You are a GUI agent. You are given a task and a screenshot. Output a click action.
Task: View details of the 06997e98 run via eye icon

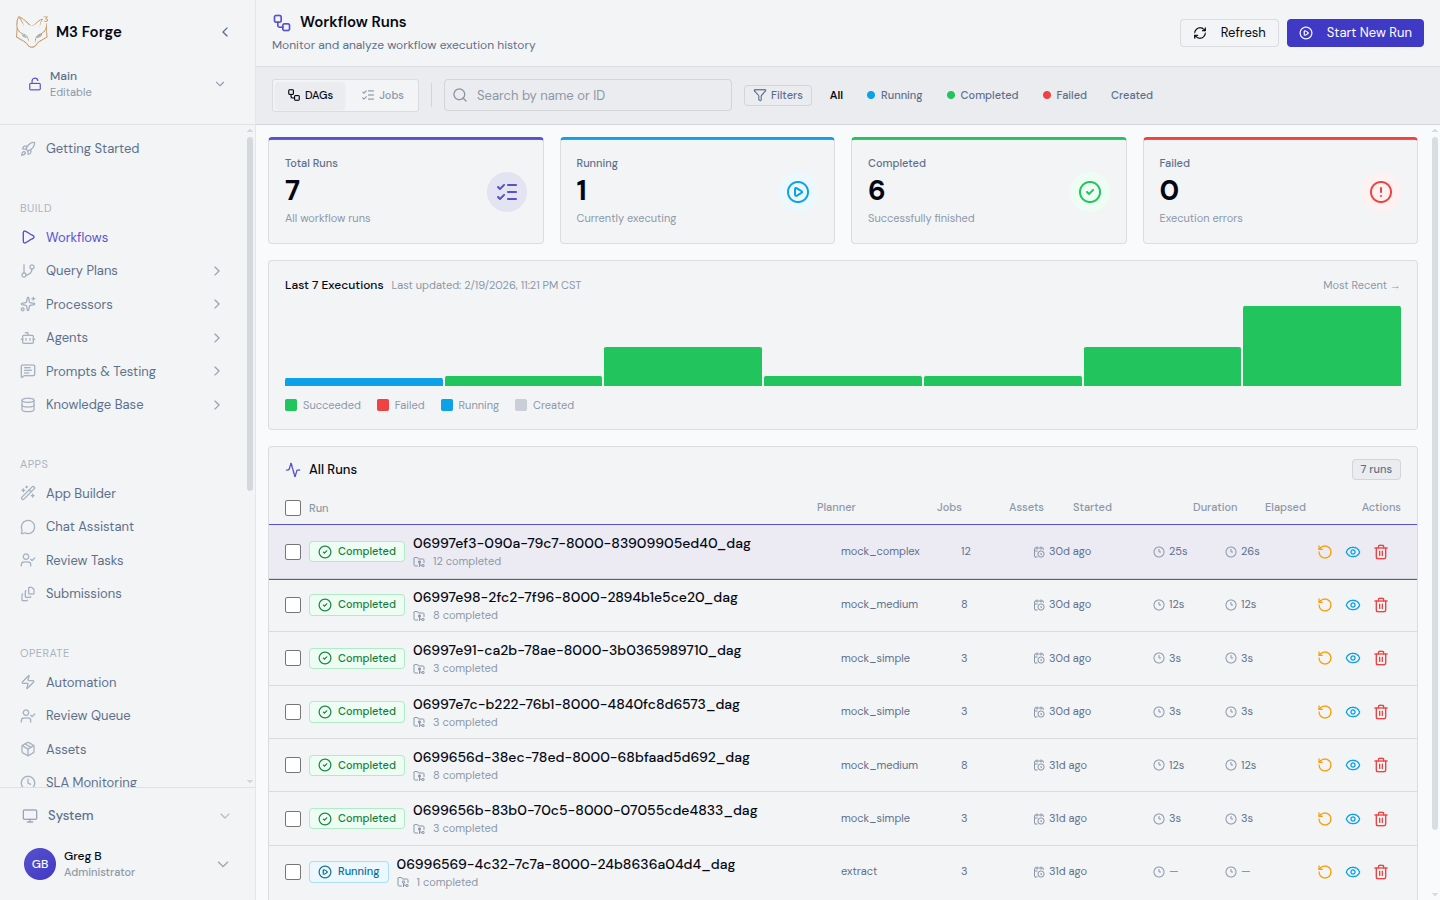(x=1352, y=604)
